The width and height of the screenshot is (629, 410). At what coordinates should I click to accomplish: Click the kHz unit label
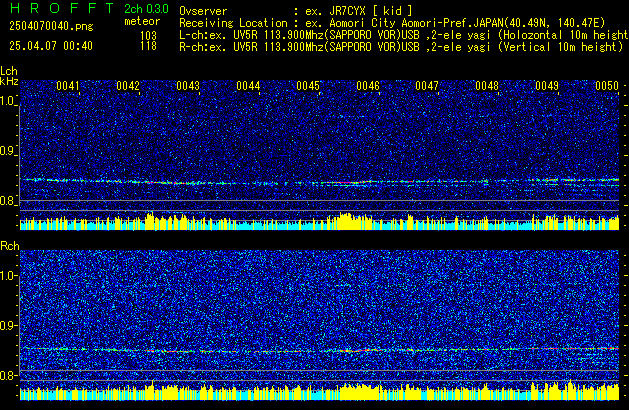(9, 81)
